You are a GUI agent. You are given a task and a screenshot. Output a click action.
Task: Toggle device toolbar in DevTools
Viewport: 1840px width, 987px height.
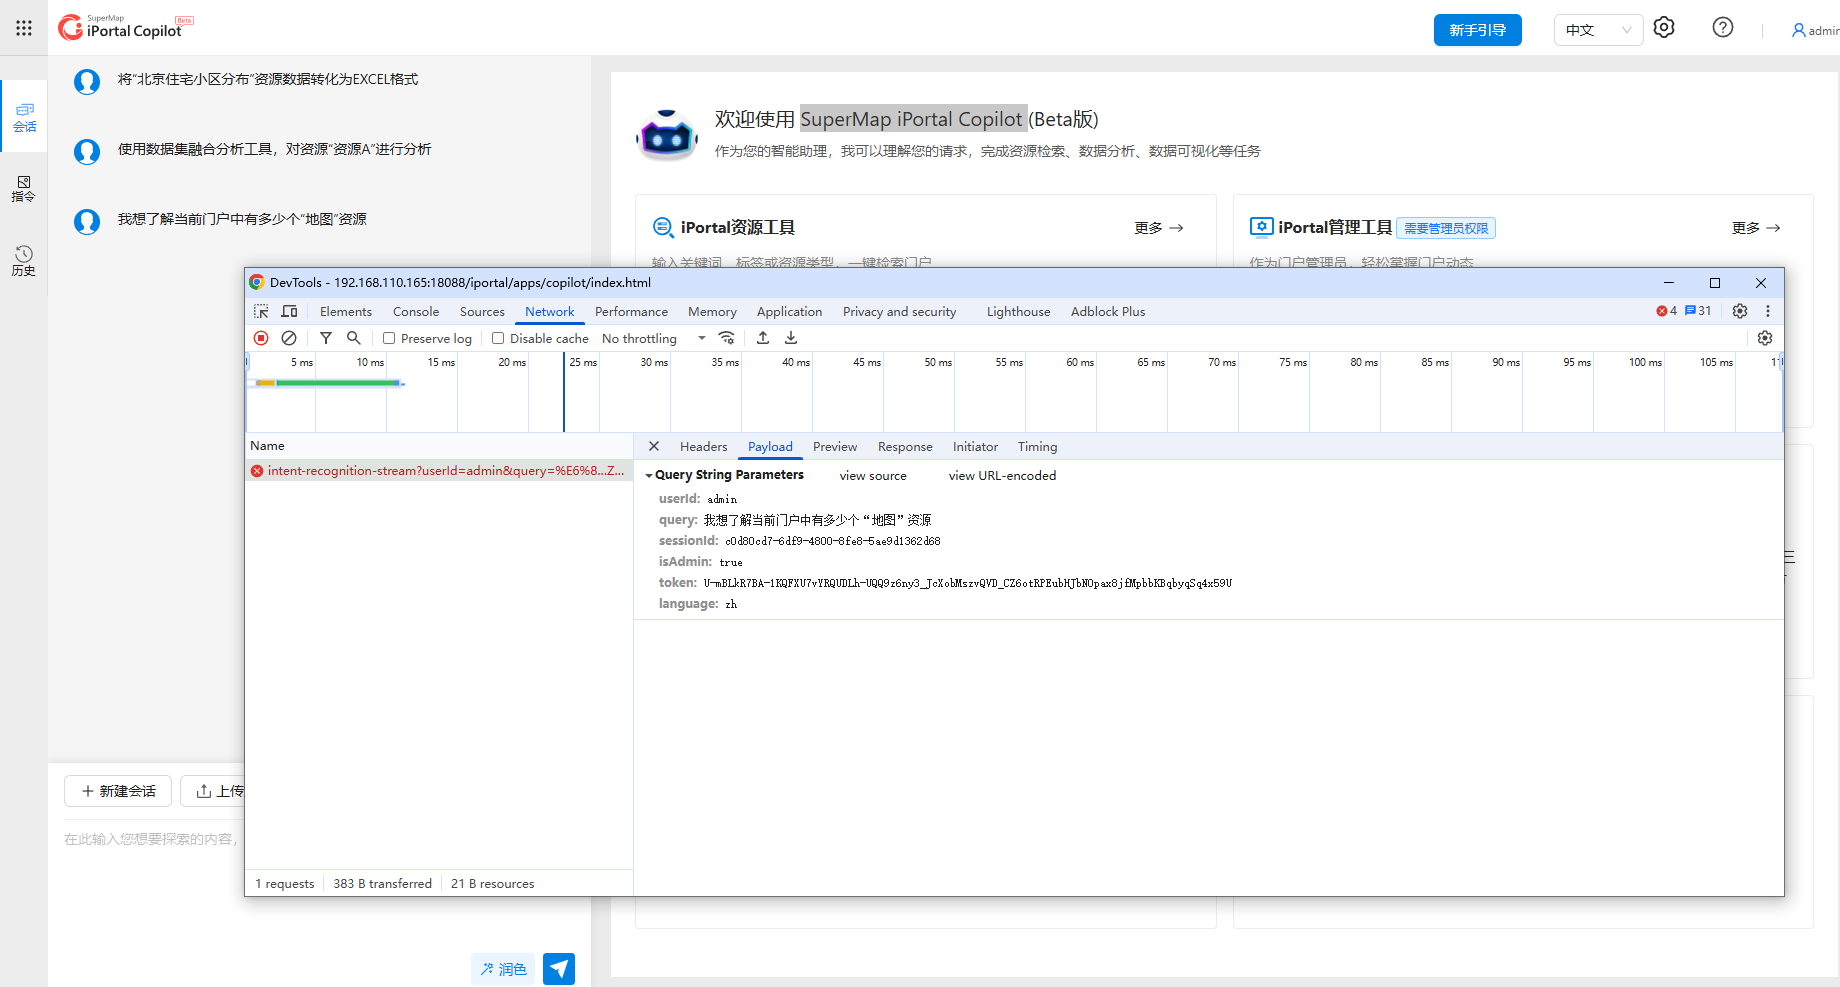pyautogui.click(x=289, y=311)
